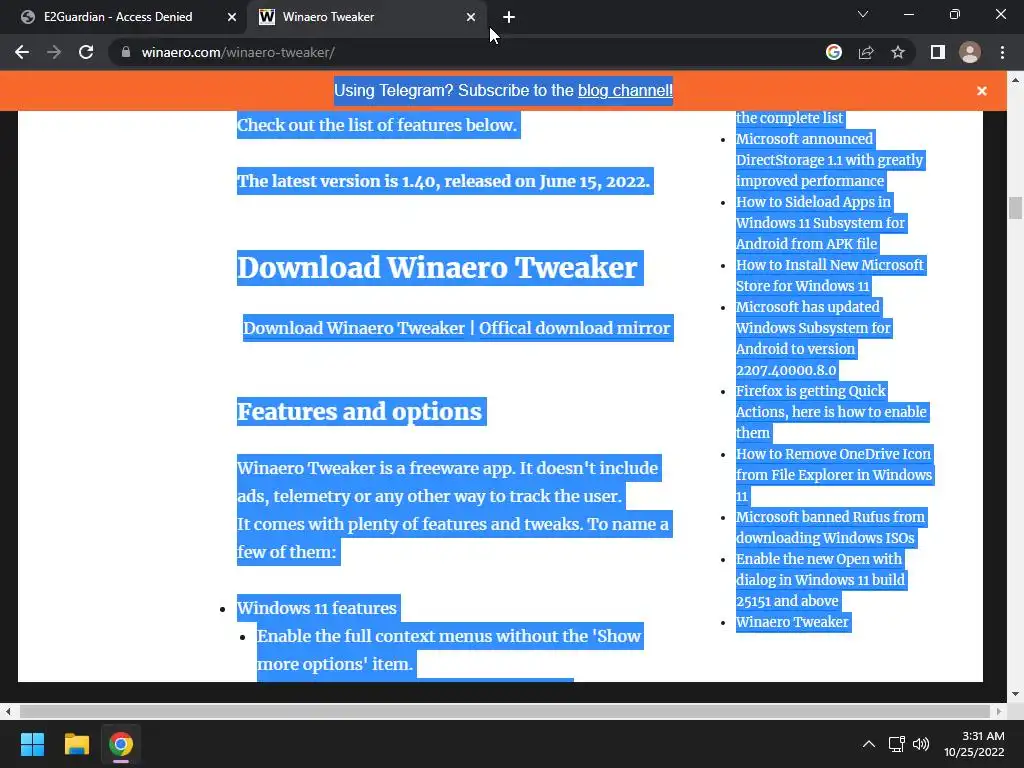This screenshot has width=1024, height=768.
Task: Open a new browser tab
Action: point(509,17)
